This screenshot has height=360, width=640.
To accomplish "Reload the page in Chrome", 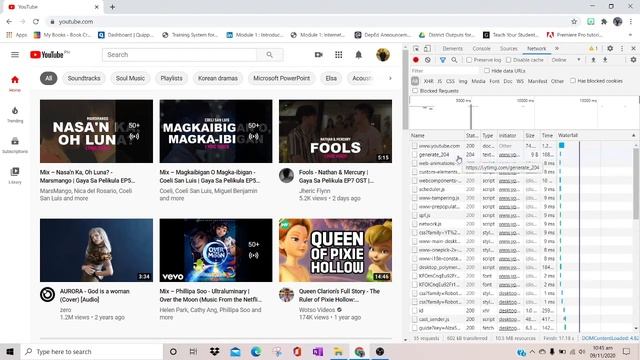I will pyautogui.click(x=36, y=21).
